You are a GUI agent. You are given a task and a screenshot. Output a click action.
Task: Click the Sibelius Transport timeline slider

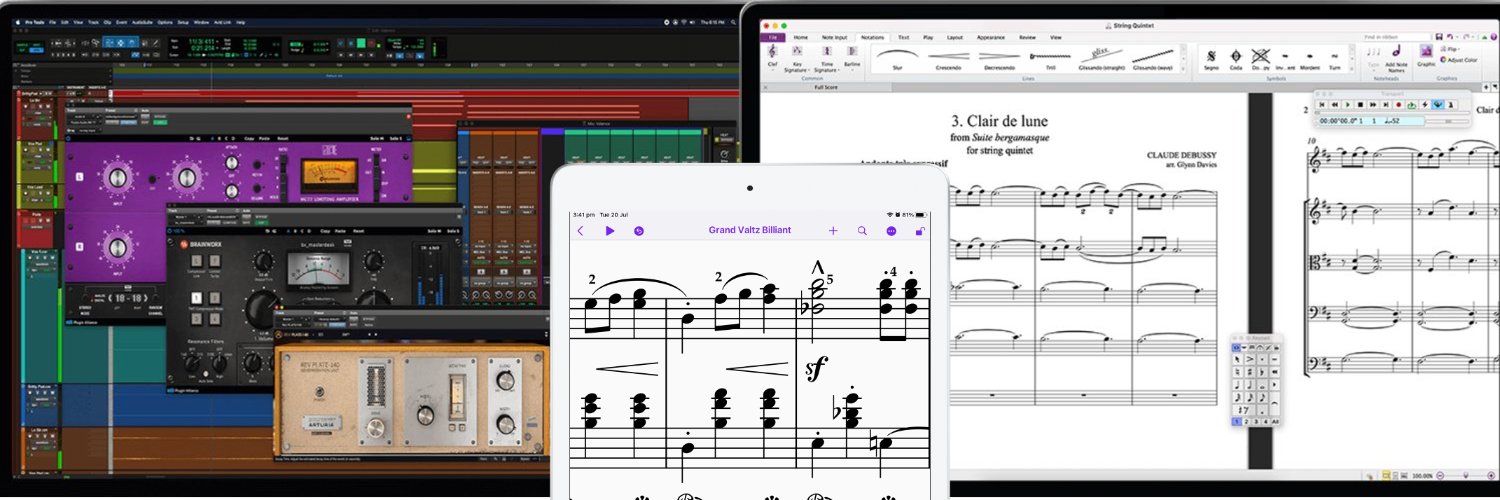[1392, 113]
